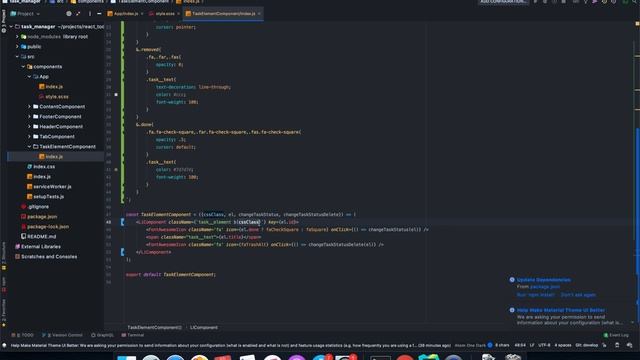This screenshot has width=640, height=360.
Task: Open README.md file
Action: (38, 236)
